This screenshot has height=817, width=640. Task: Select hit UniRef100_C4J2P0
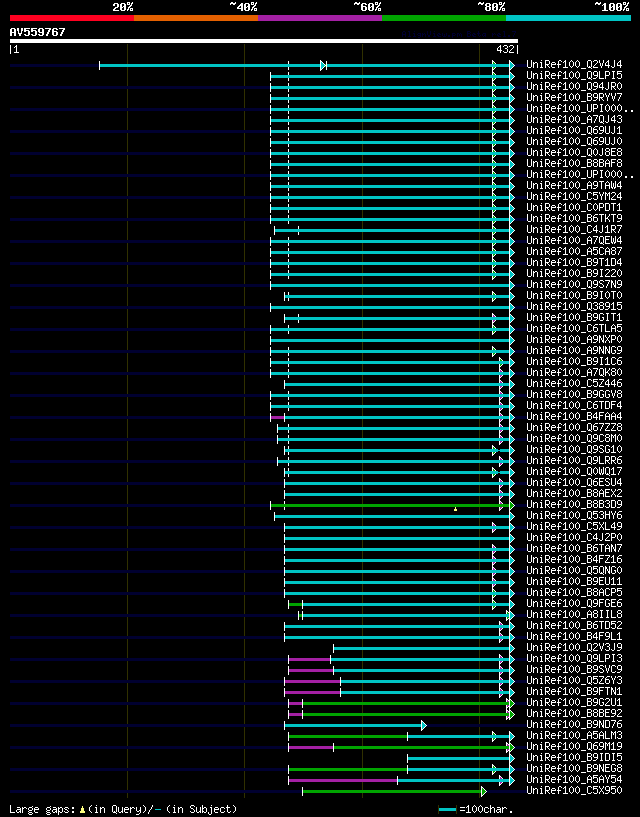click(x=574, y=537)
